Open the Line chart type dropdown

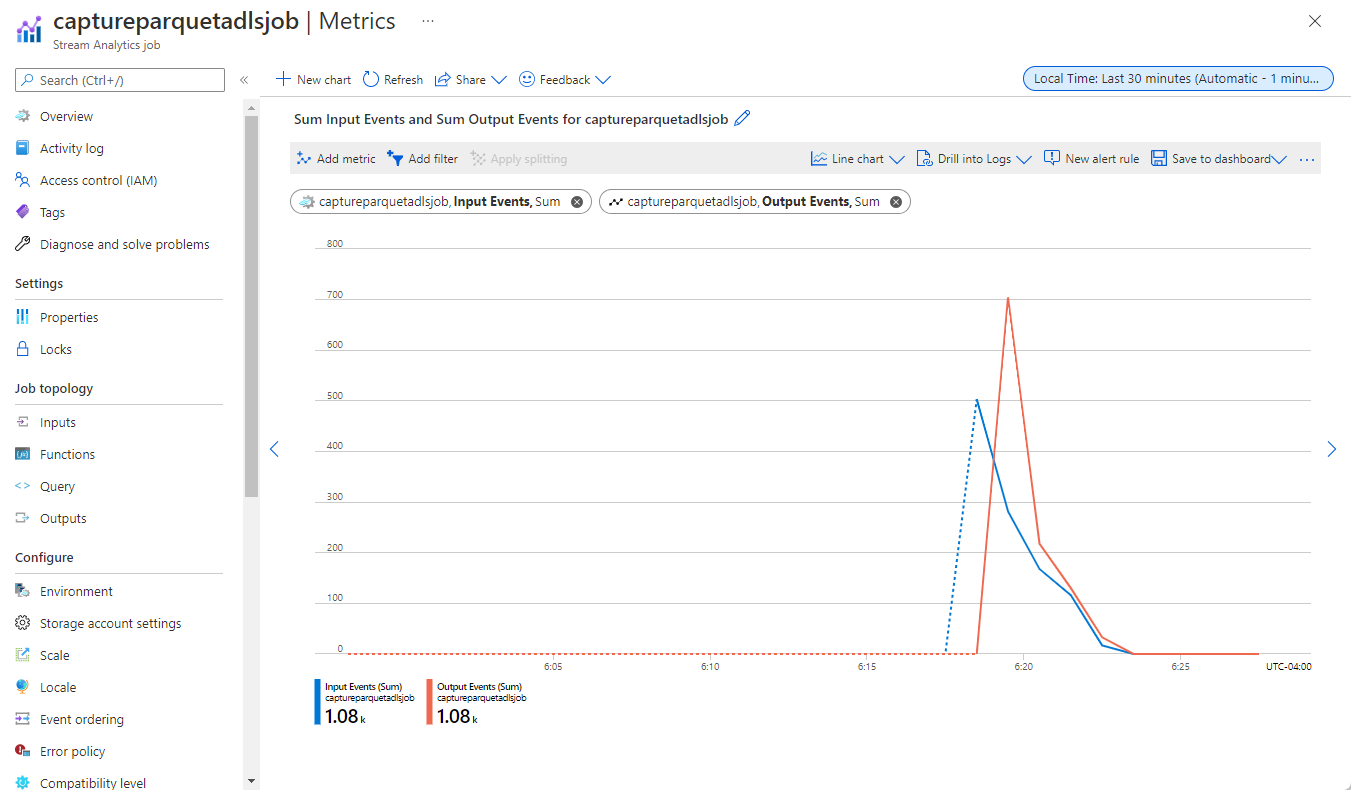coord(857,158)
